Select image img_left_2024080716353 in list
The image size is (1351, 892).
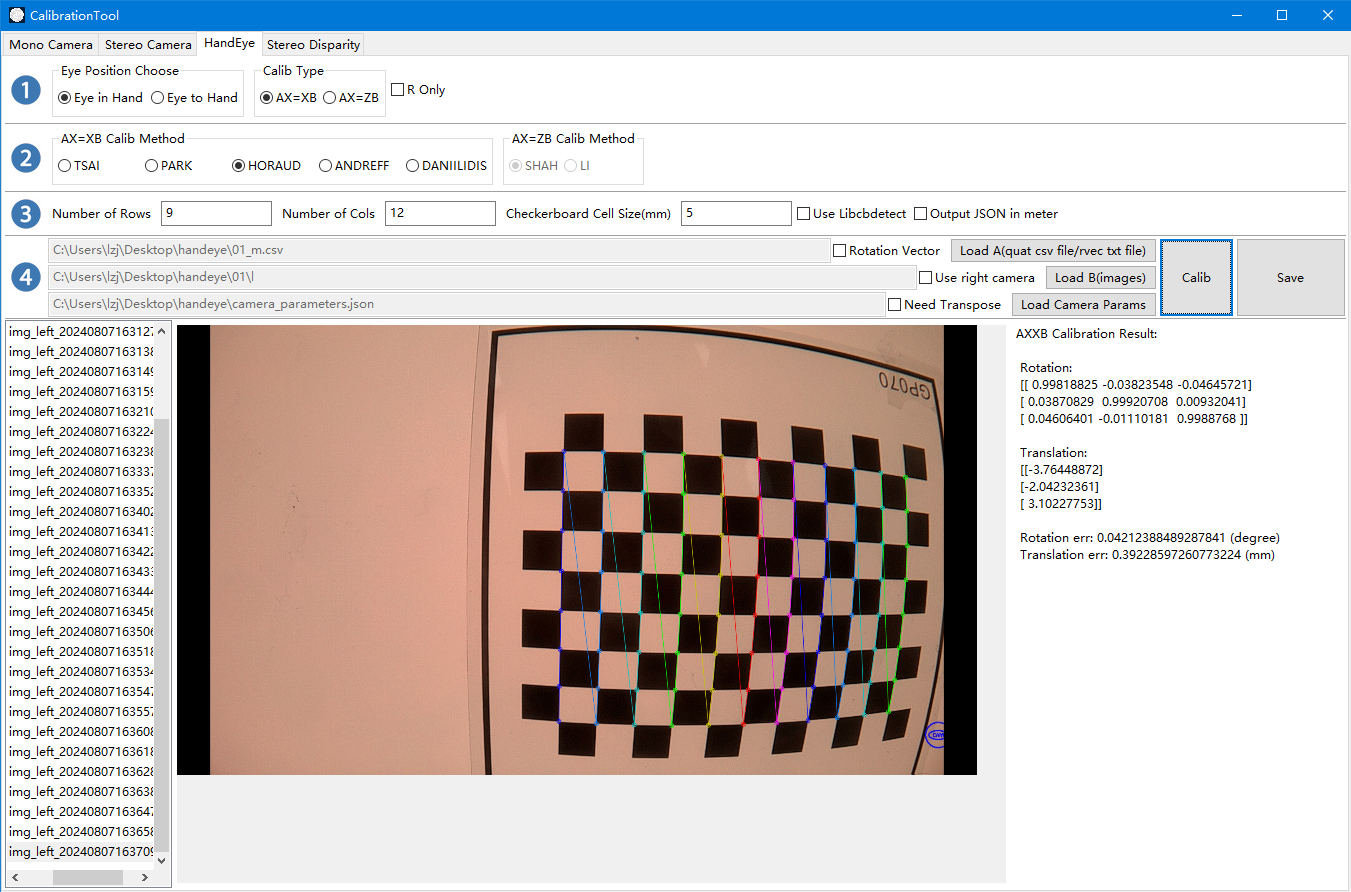coord(80,672)
